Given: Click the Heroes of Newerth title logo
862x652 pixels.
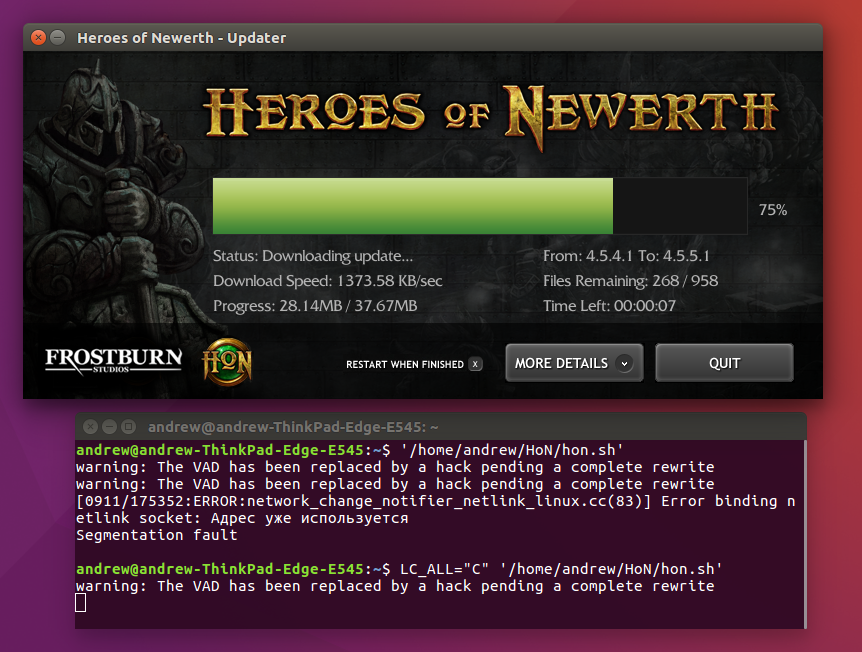Looking at the screenshot, I should pos(490,111).
